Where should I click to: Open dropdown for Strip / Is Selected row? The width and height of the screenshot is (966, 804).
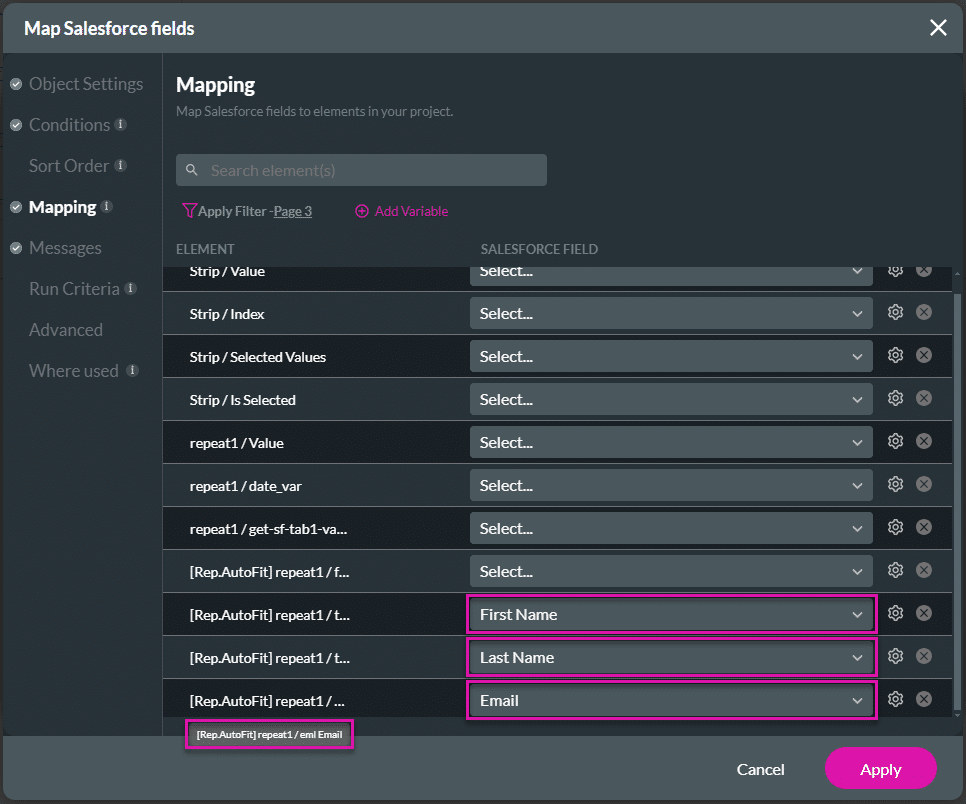coord(671,400)
